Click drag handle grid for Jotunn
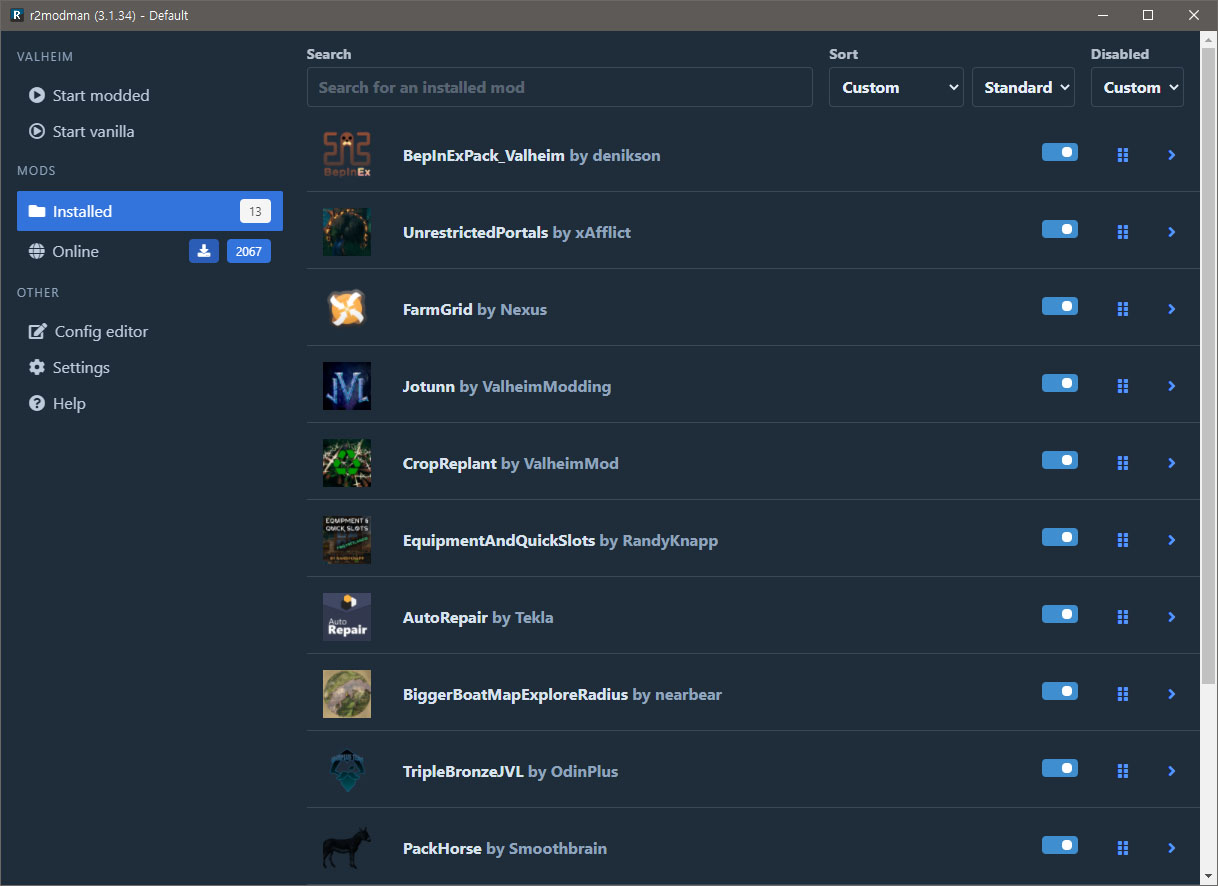 point(1123,386)
